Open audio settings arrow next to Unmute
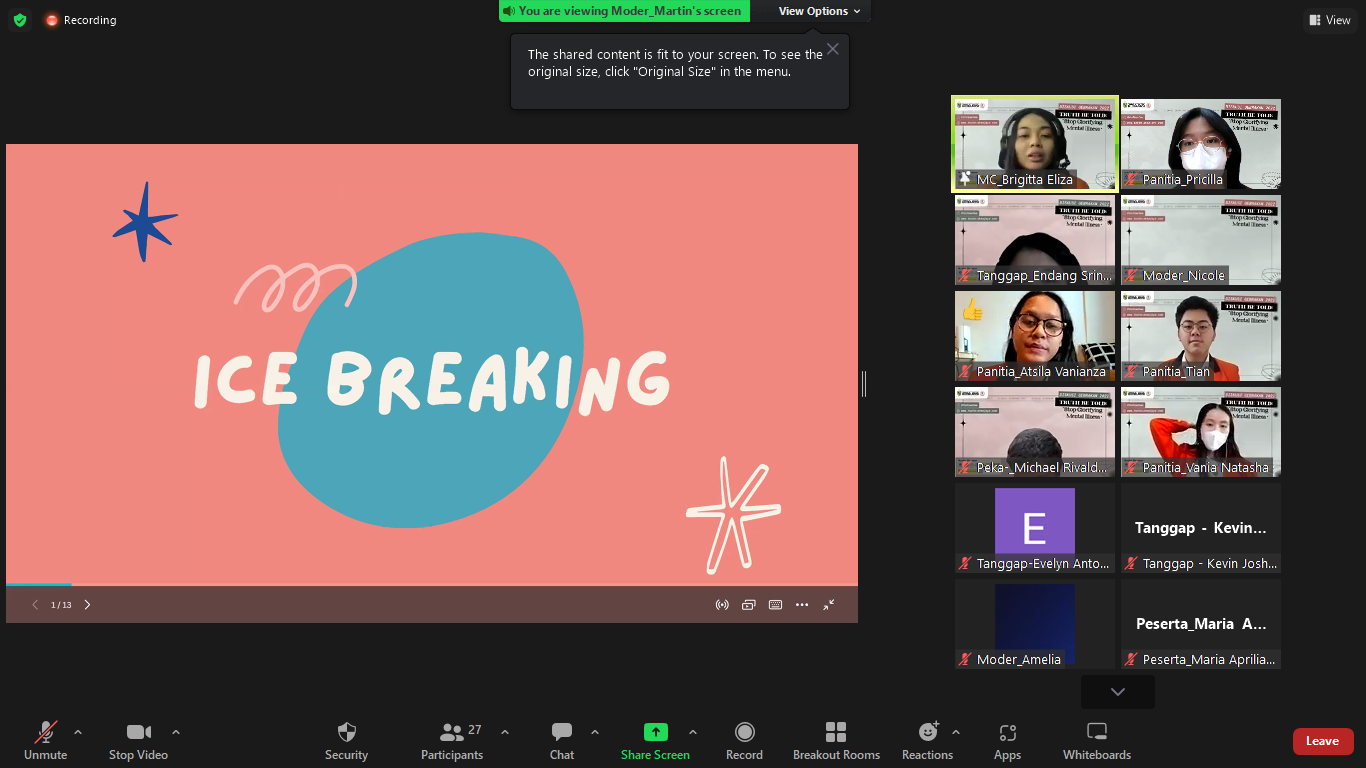This screenshot has height=768, width=1366. click(78, 732)
